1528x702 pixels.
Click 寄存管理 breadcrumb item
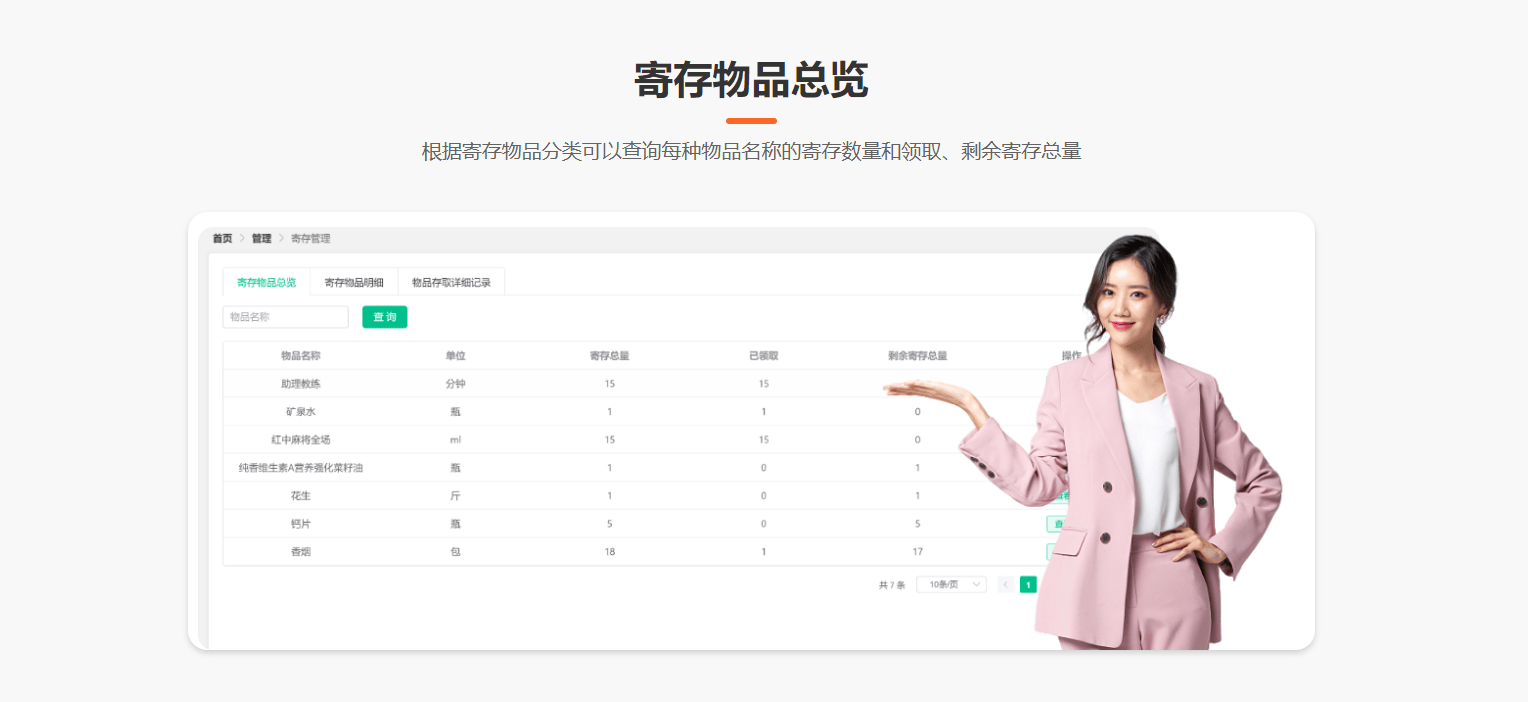pos(310,239)
